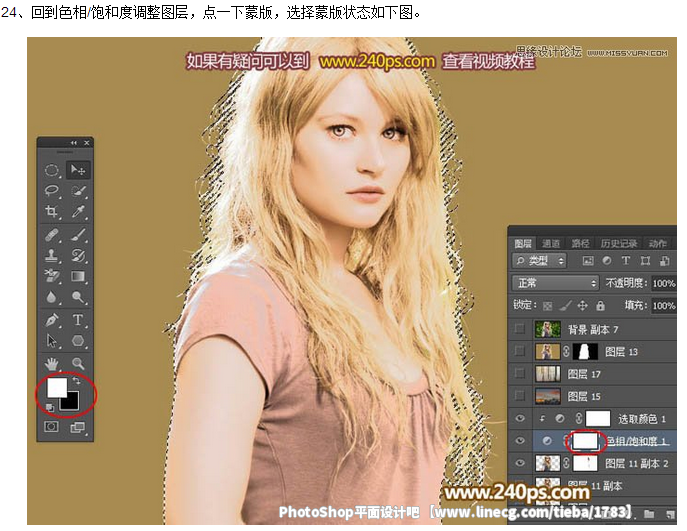Select the Type tool

tap(78, 320)
